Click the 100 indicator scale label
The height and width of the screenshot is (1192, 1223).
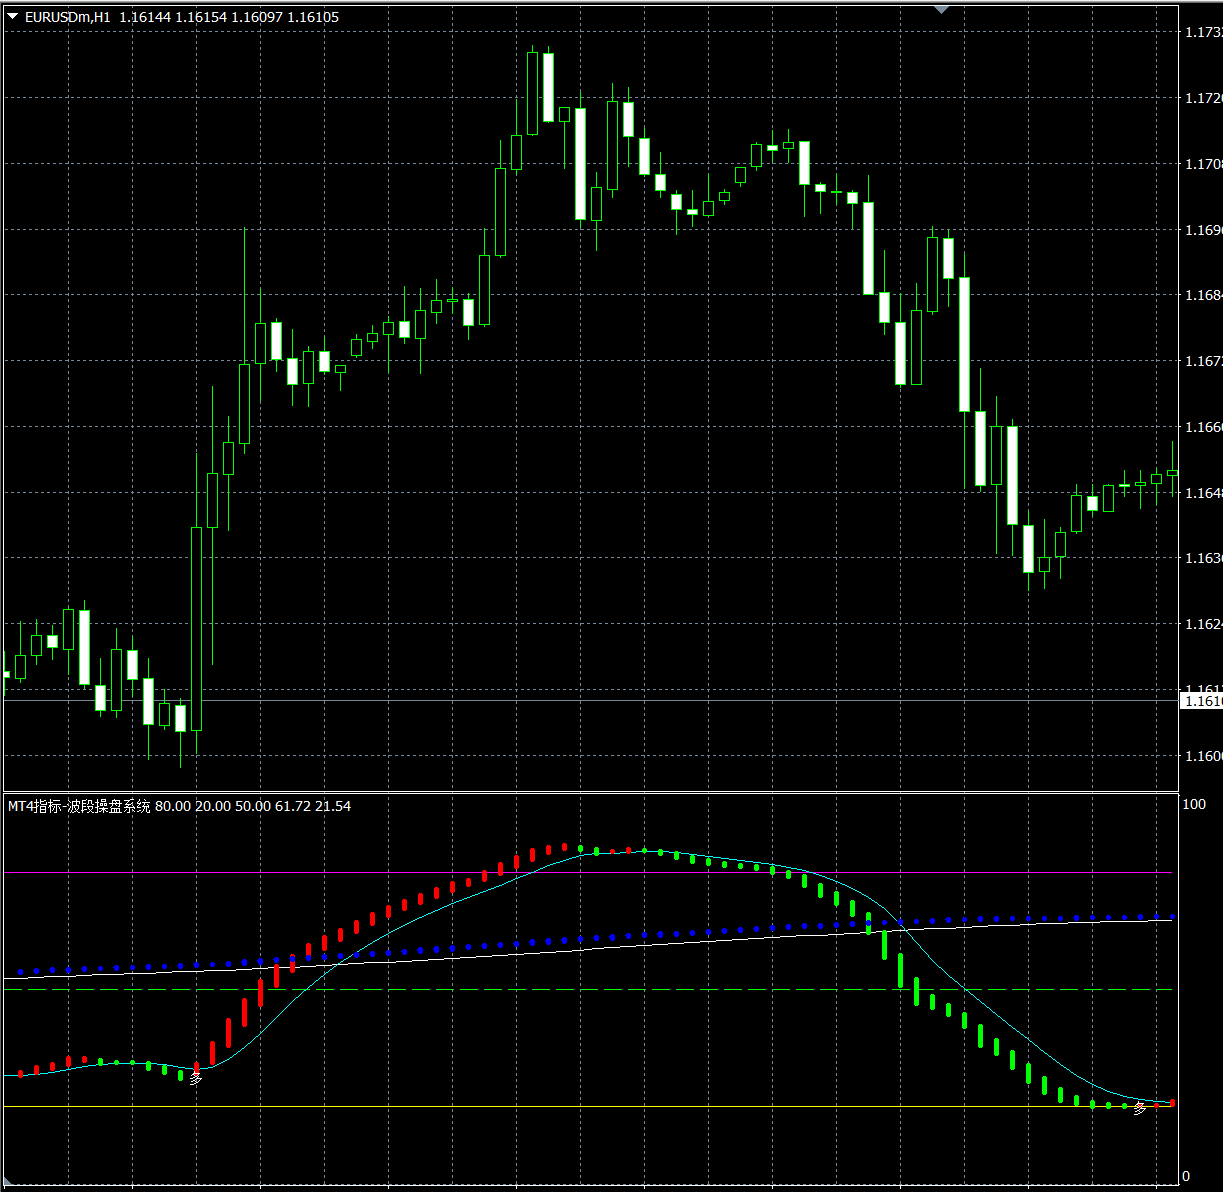1193,804
